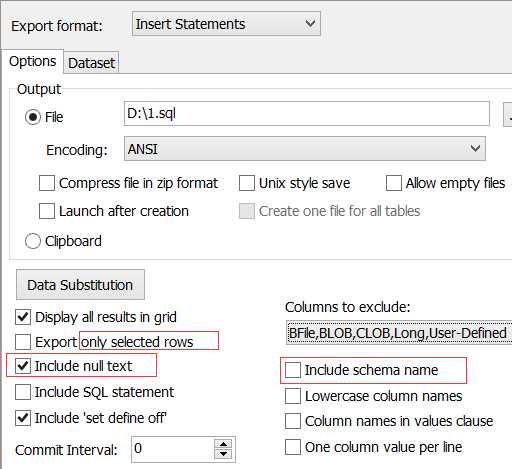Check One column value per line
The image size is (512, 469).
click(x=293, y=447)
